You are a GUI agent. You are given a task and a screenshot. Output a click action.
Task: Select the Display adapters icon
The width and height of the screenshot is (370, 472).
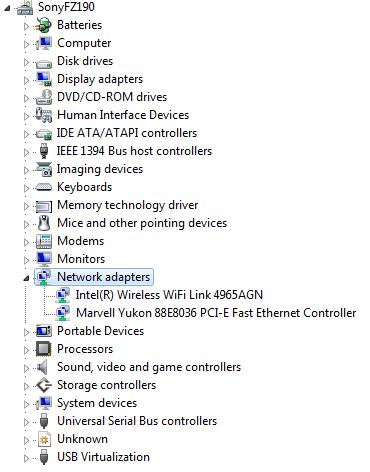click(44, 79)
